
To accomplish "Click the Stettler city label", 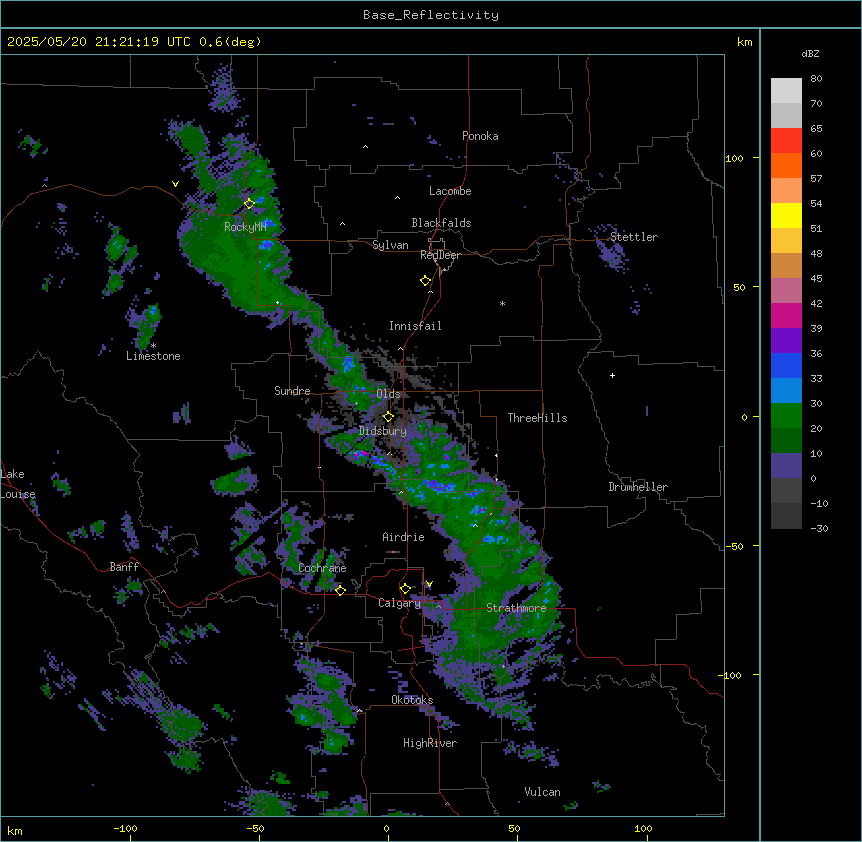I will (634, 237).
